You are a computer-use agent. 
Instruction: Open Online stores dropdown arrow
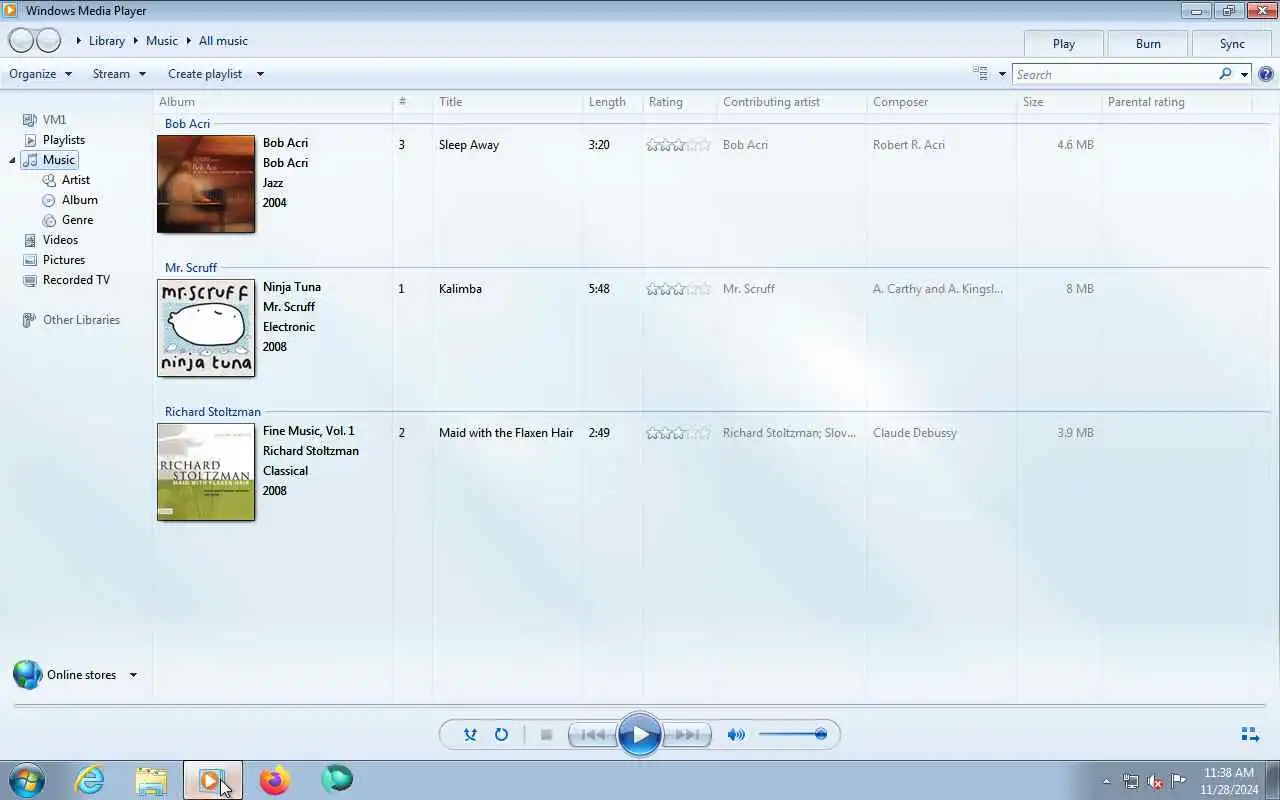tap(132, 675)
